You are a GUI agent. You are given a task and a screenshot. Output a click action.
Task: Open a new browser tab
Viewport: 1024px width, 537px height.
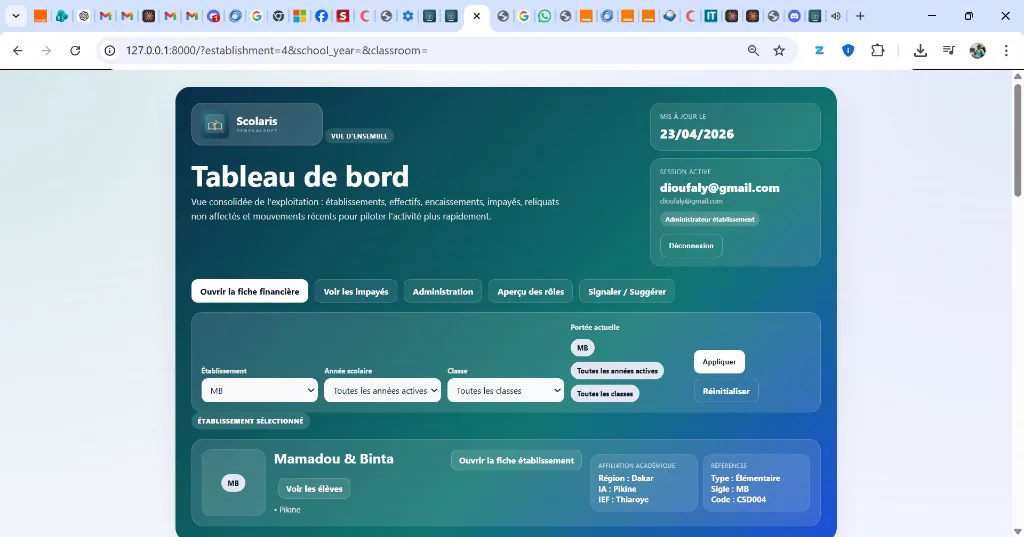[x=860, y=16]
